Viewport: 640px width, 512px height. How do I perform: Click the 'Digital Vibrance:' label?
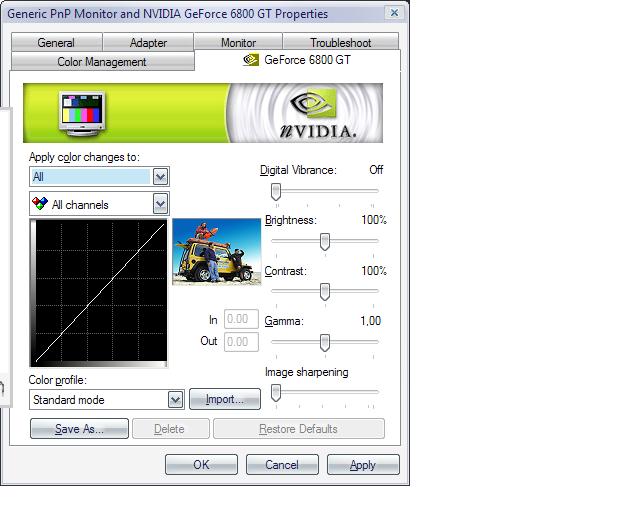[x=298, y=170]
